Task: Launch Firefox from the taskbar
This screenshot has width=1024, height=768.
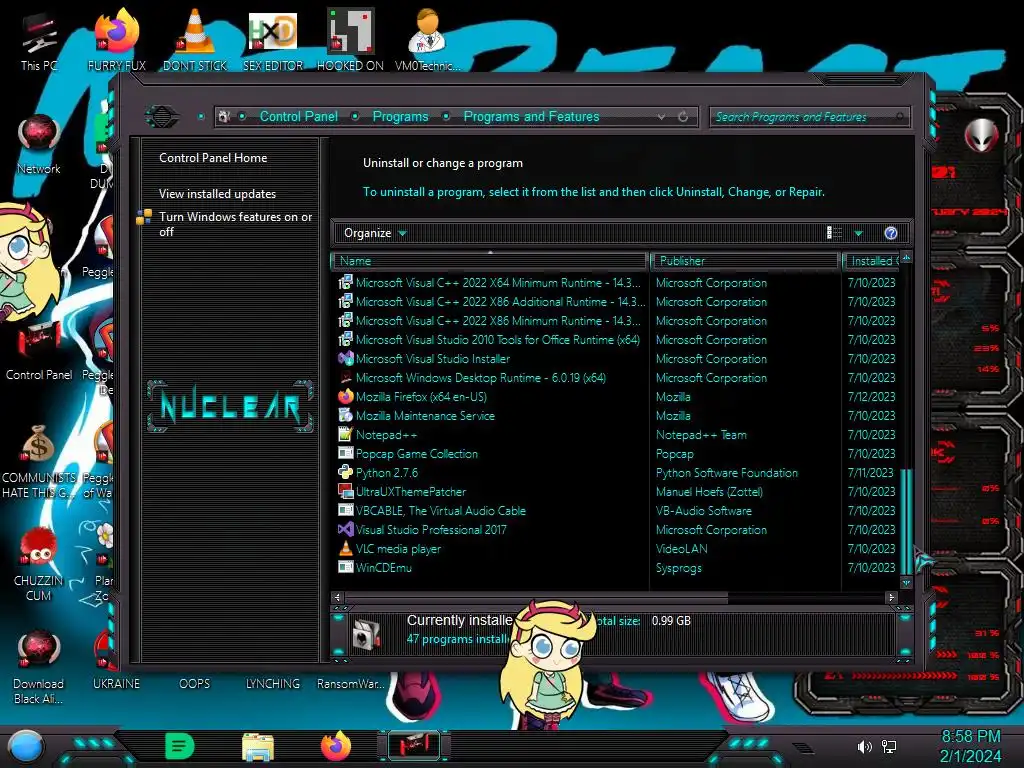Action: [x=336, y=746]
